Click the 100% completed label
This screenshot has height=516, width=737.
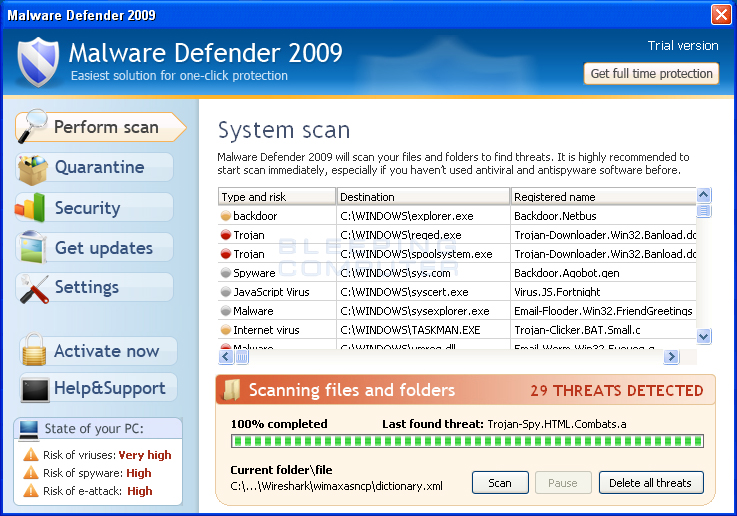(279, 424)
